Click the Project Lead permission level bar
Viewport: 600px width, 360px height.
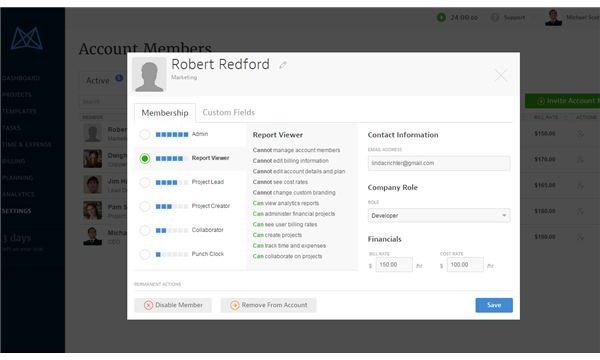pos(172,182)
